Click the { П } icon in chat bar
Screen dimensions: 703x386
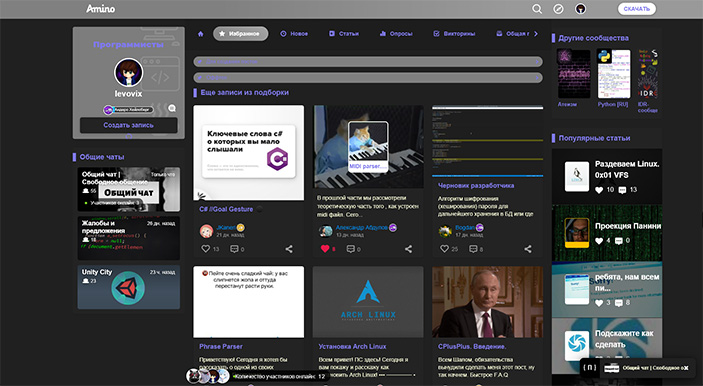point(590,368)
